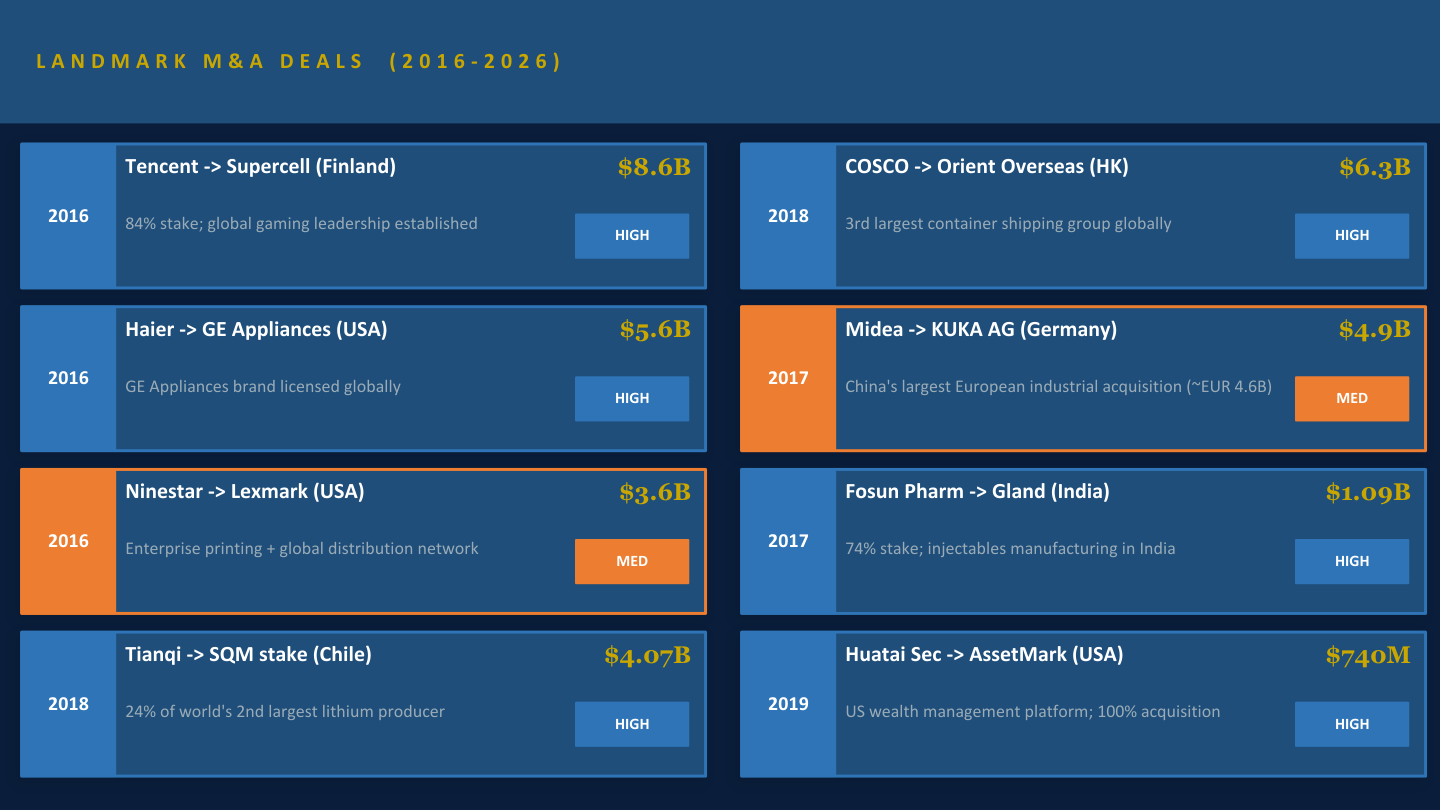The width and height of the screenshot is (1440, 810).
Task: Click '24% of world's 2nd largest lithium producer'
Action: 285,712
